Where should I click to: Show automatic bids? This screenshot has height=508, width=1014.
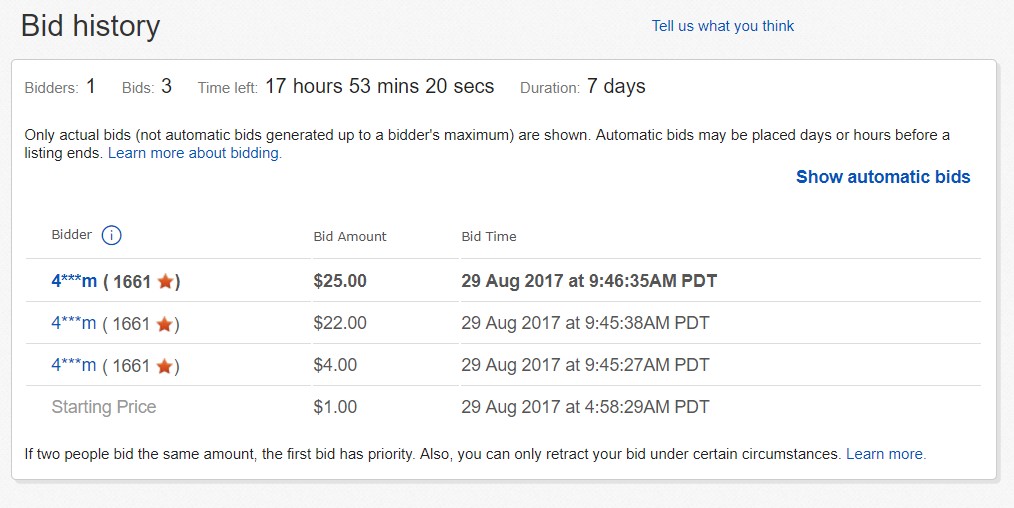point(883,177)
